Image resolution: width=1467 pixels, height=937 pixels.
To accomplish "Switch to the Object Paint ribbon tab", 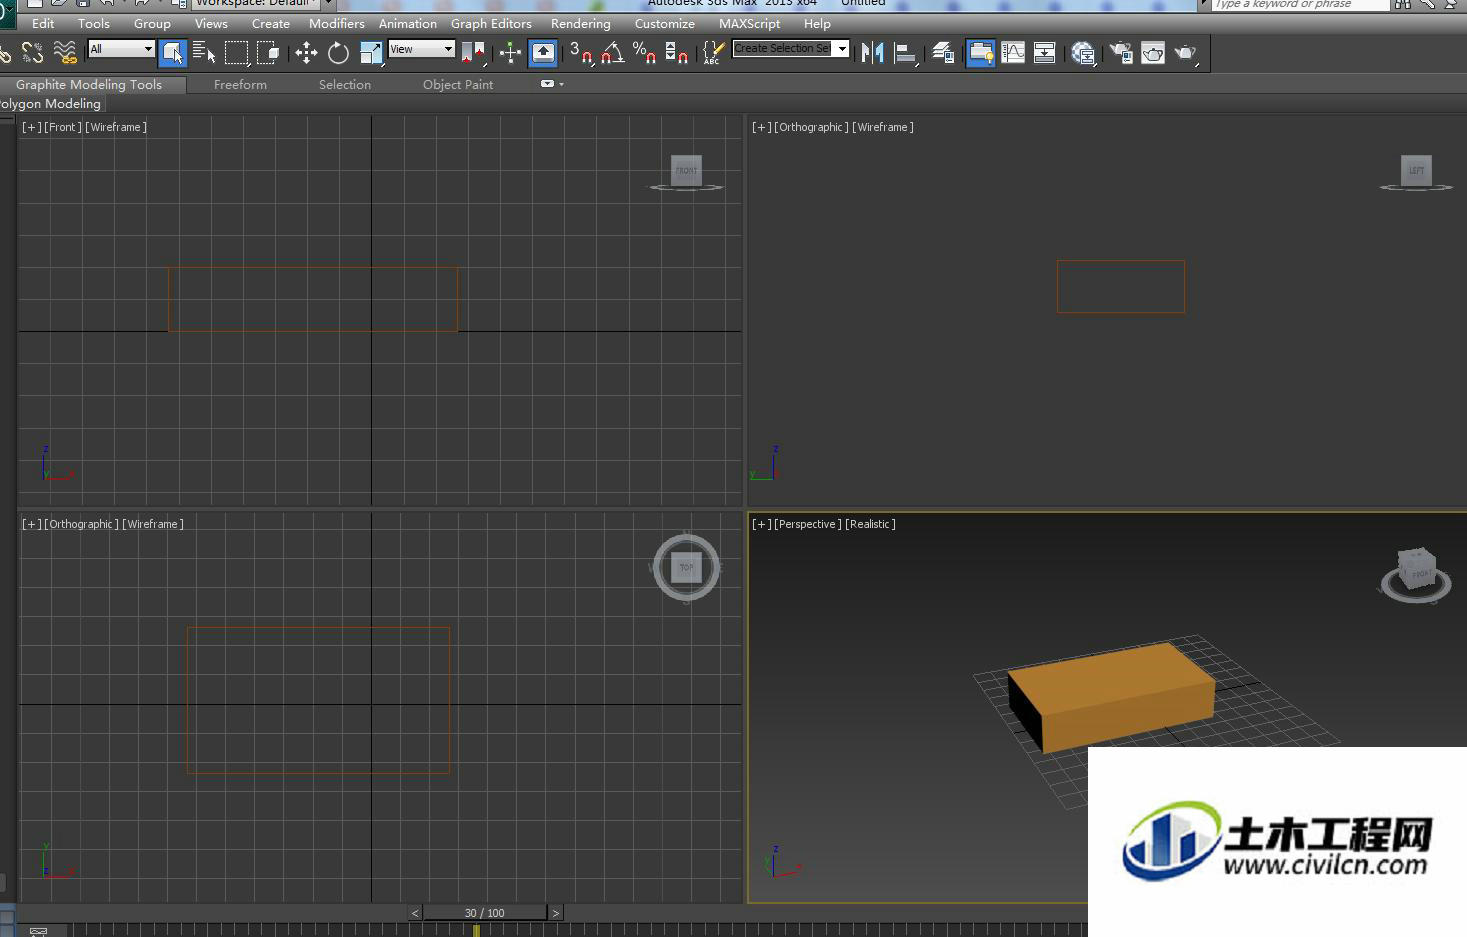I will point(458,85).
